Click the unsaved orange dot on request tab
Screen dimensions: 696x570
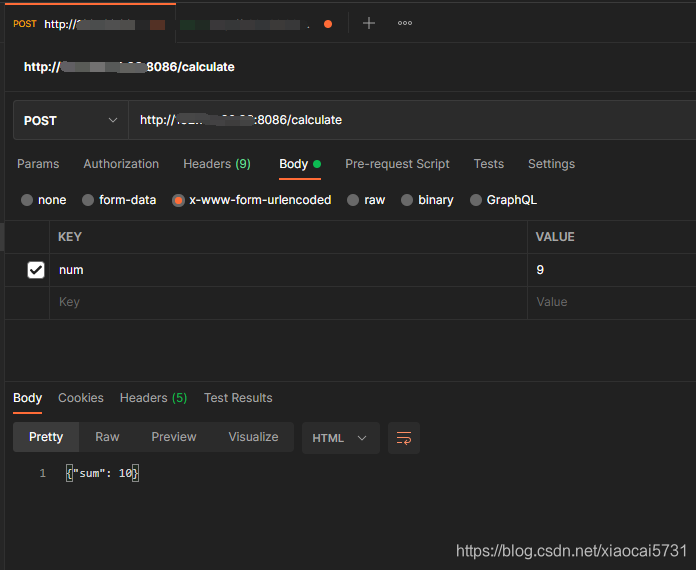click(328, 24)
